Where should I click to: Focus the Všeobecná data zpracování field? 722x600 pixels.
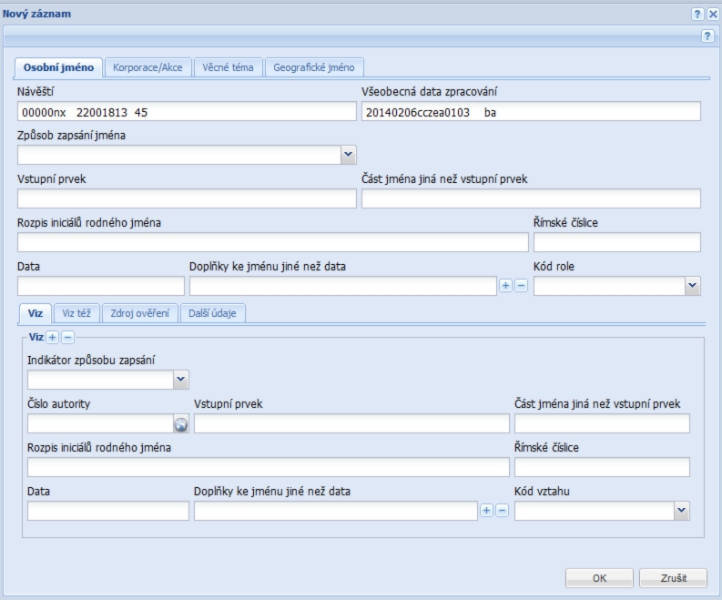(532, 112)
